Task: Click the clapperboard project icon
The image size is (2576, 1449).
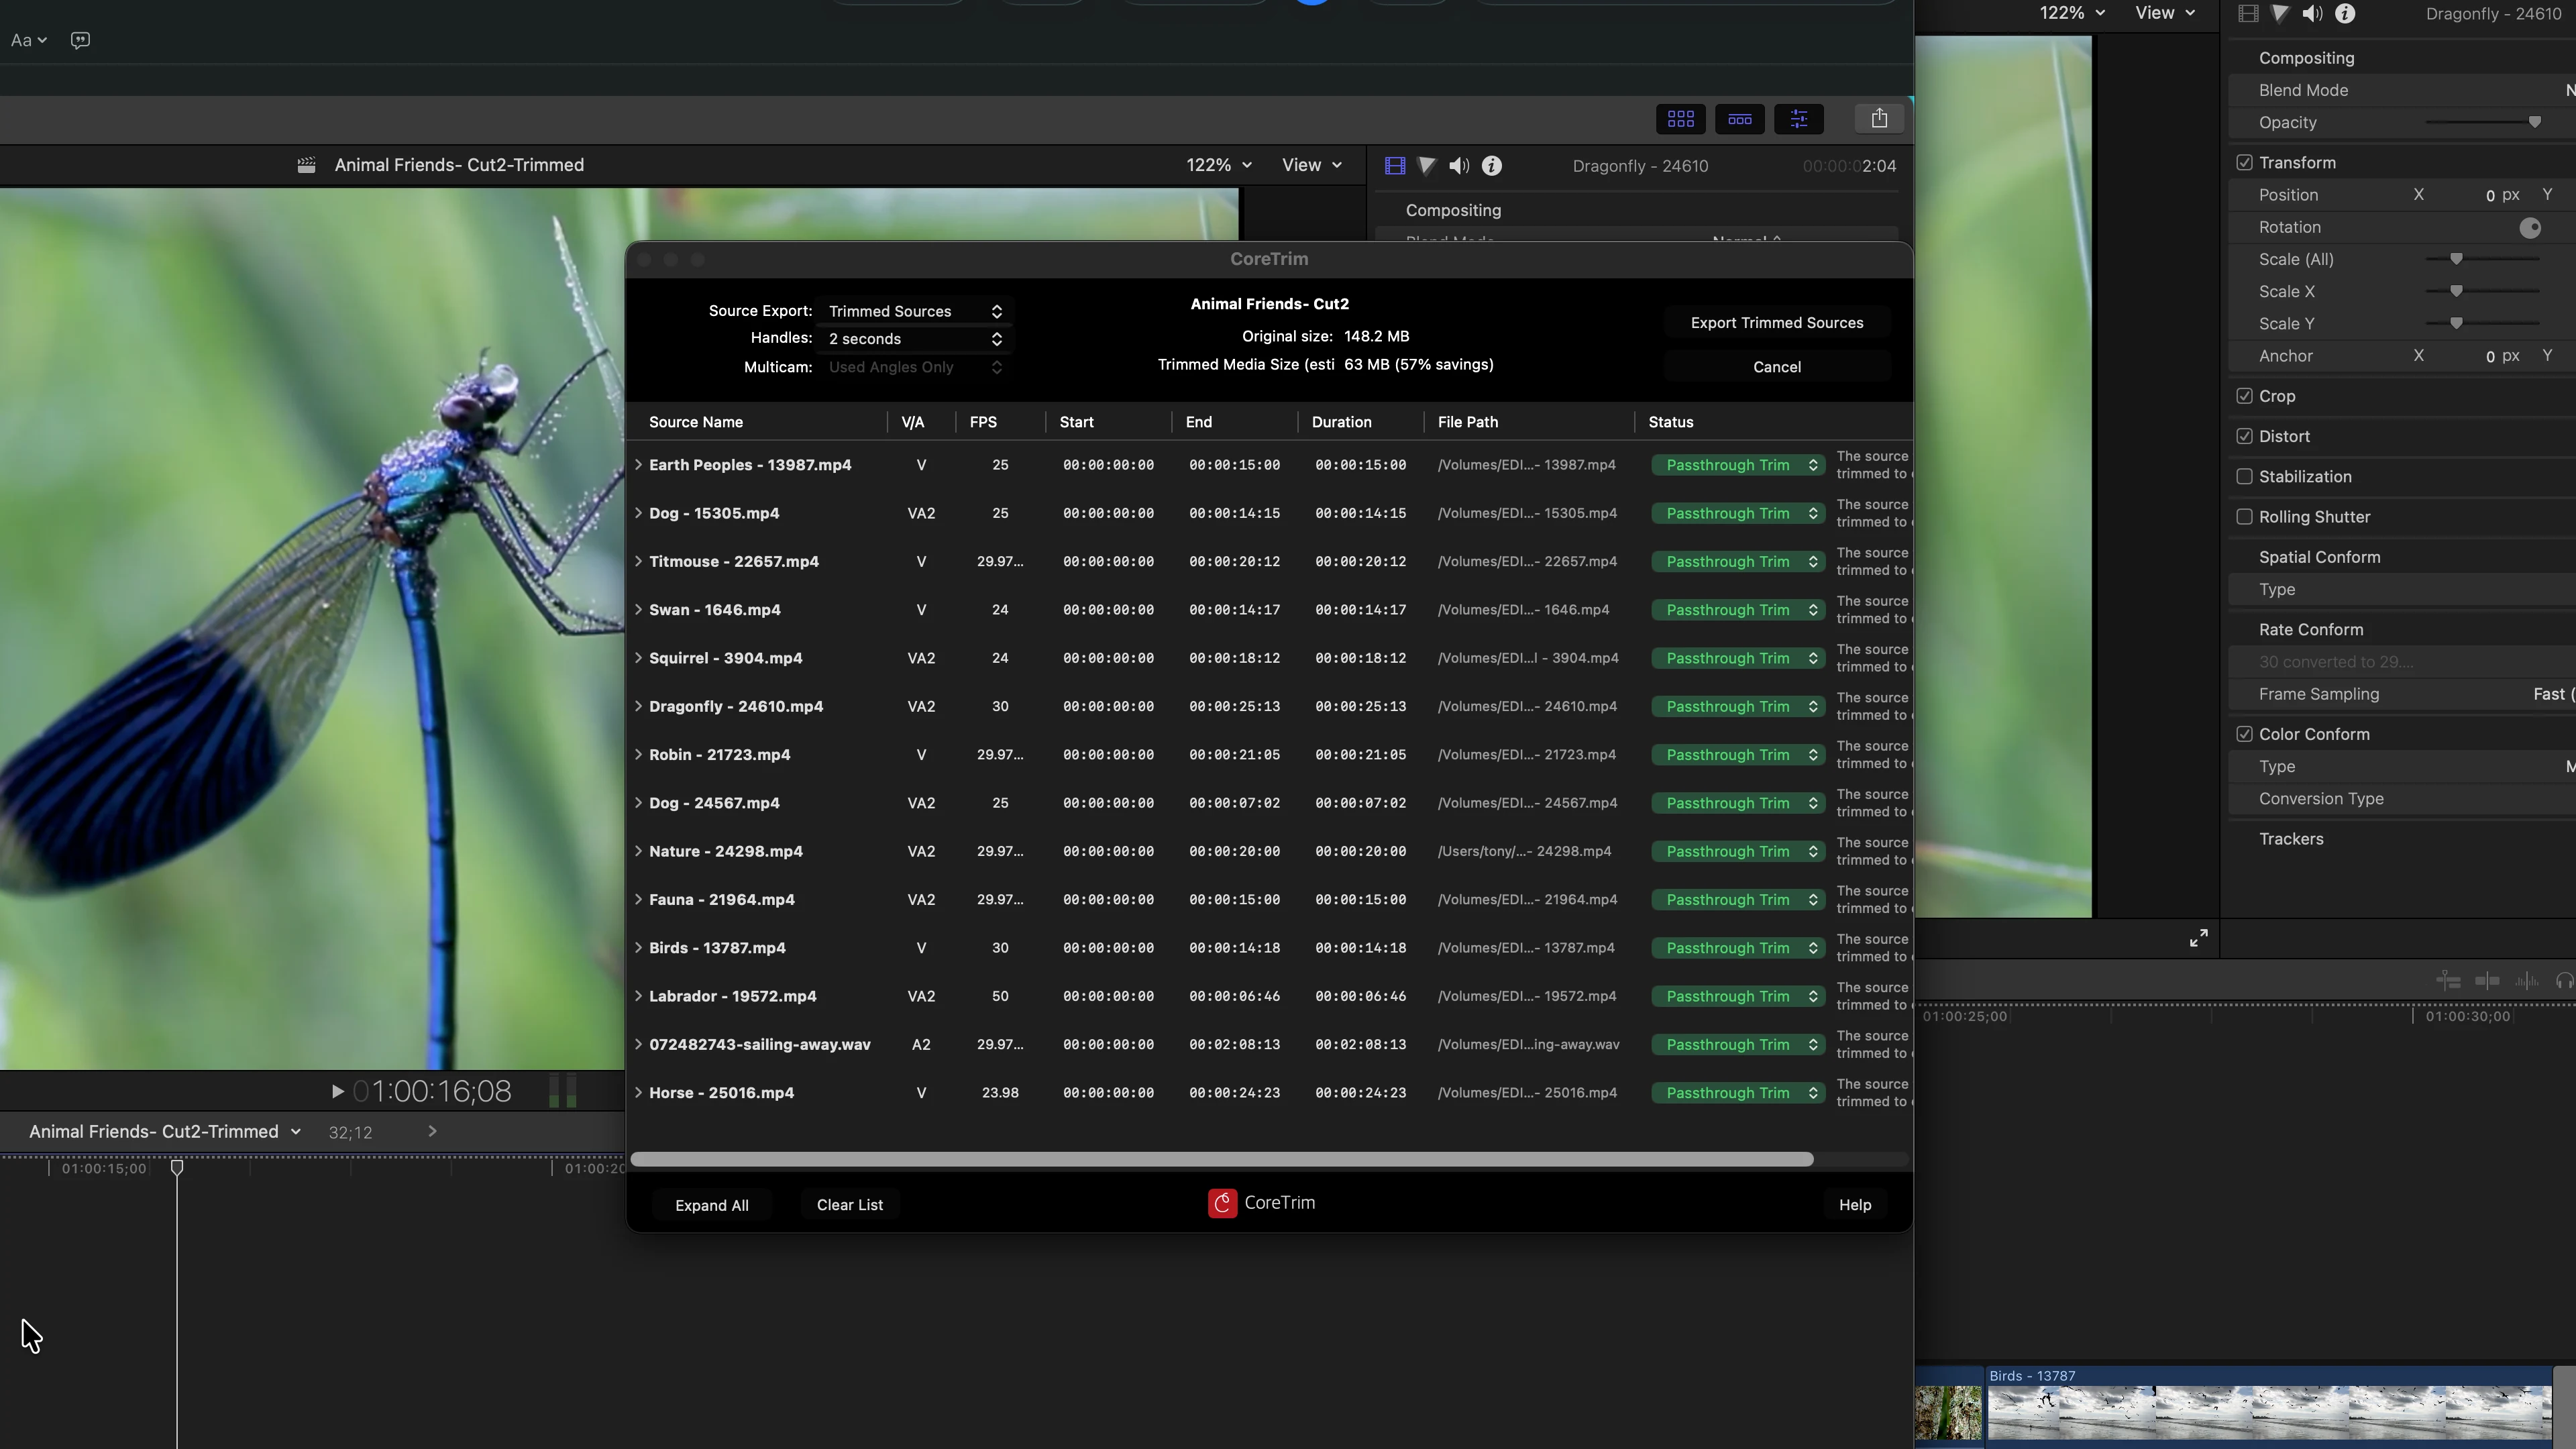Action: (x=307, y=165)
